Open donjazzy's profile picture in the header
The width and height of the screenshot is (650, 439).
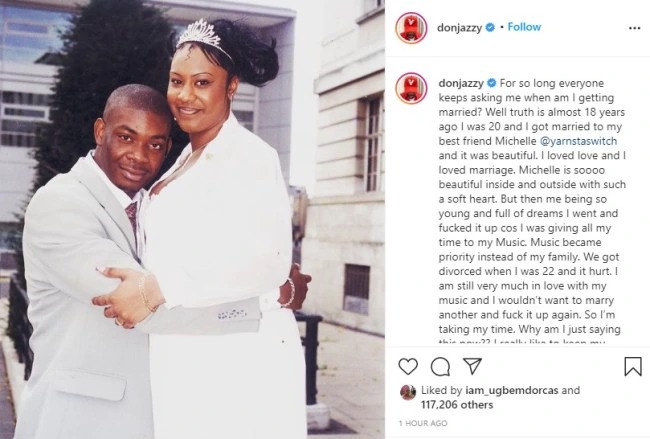pos(411,28)
